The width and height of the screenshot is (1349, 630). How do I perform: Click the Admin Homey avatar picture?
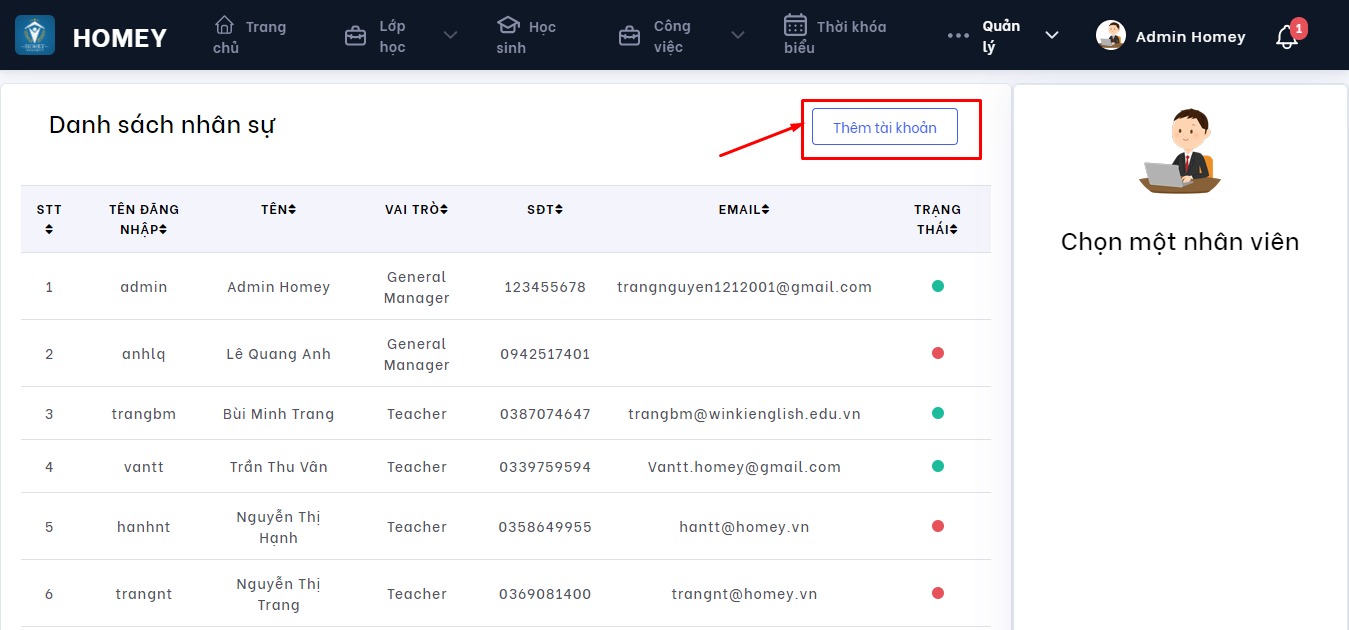[1110, 36]
